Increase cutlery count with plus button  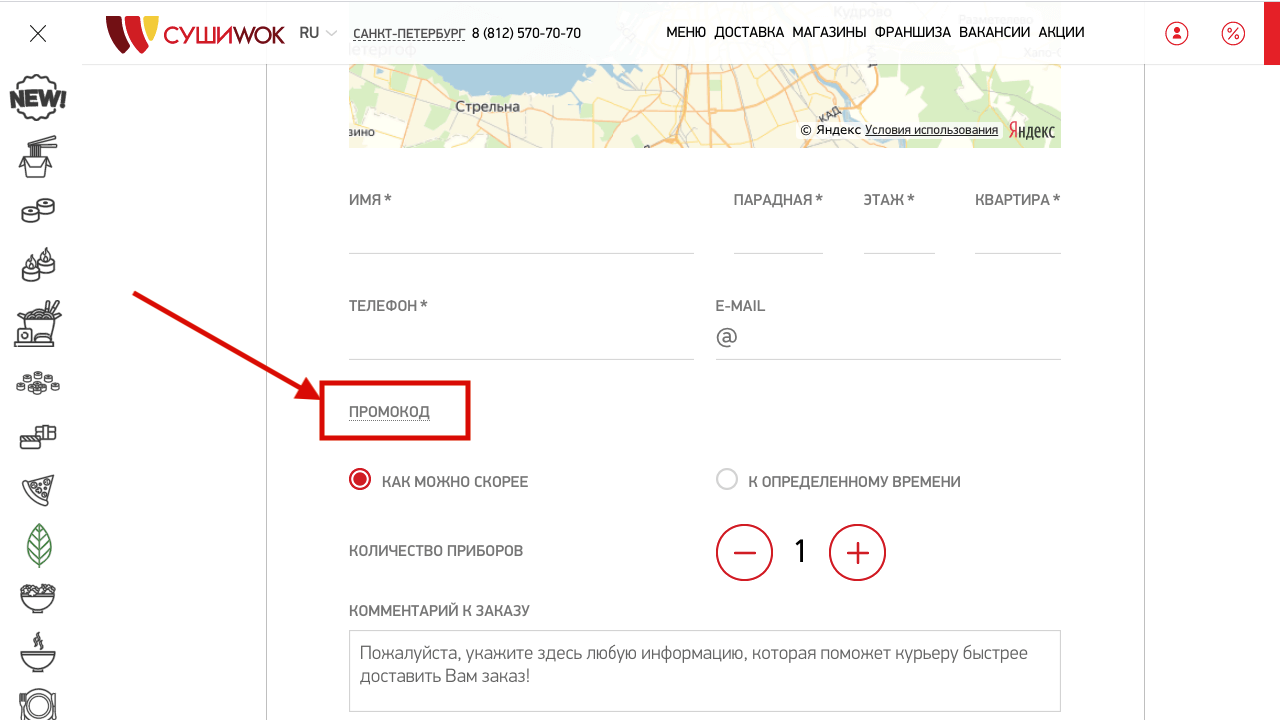[x=857, y=552]
